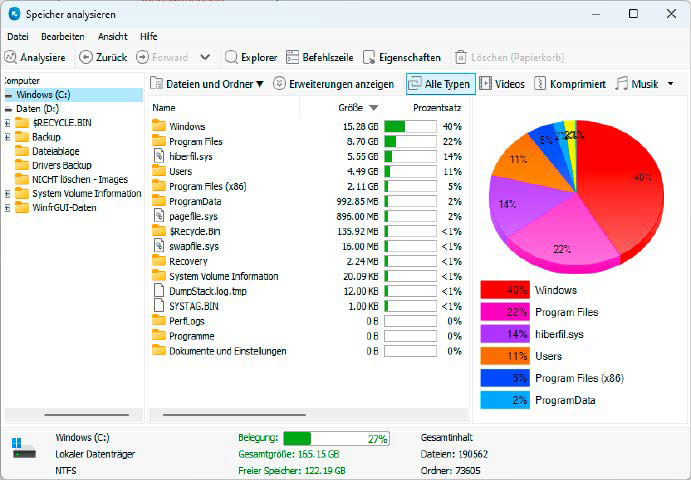
Task: Click the pink Program Files legend swatch
Action: click(x=505, y=312)
